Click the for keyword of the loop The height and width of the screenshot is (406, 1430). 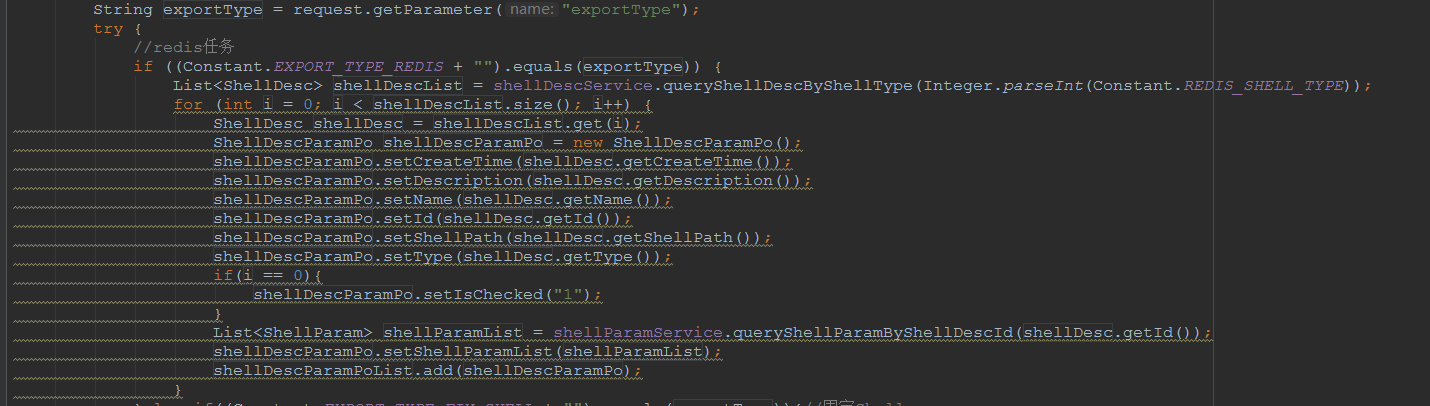tap(188, 105)
